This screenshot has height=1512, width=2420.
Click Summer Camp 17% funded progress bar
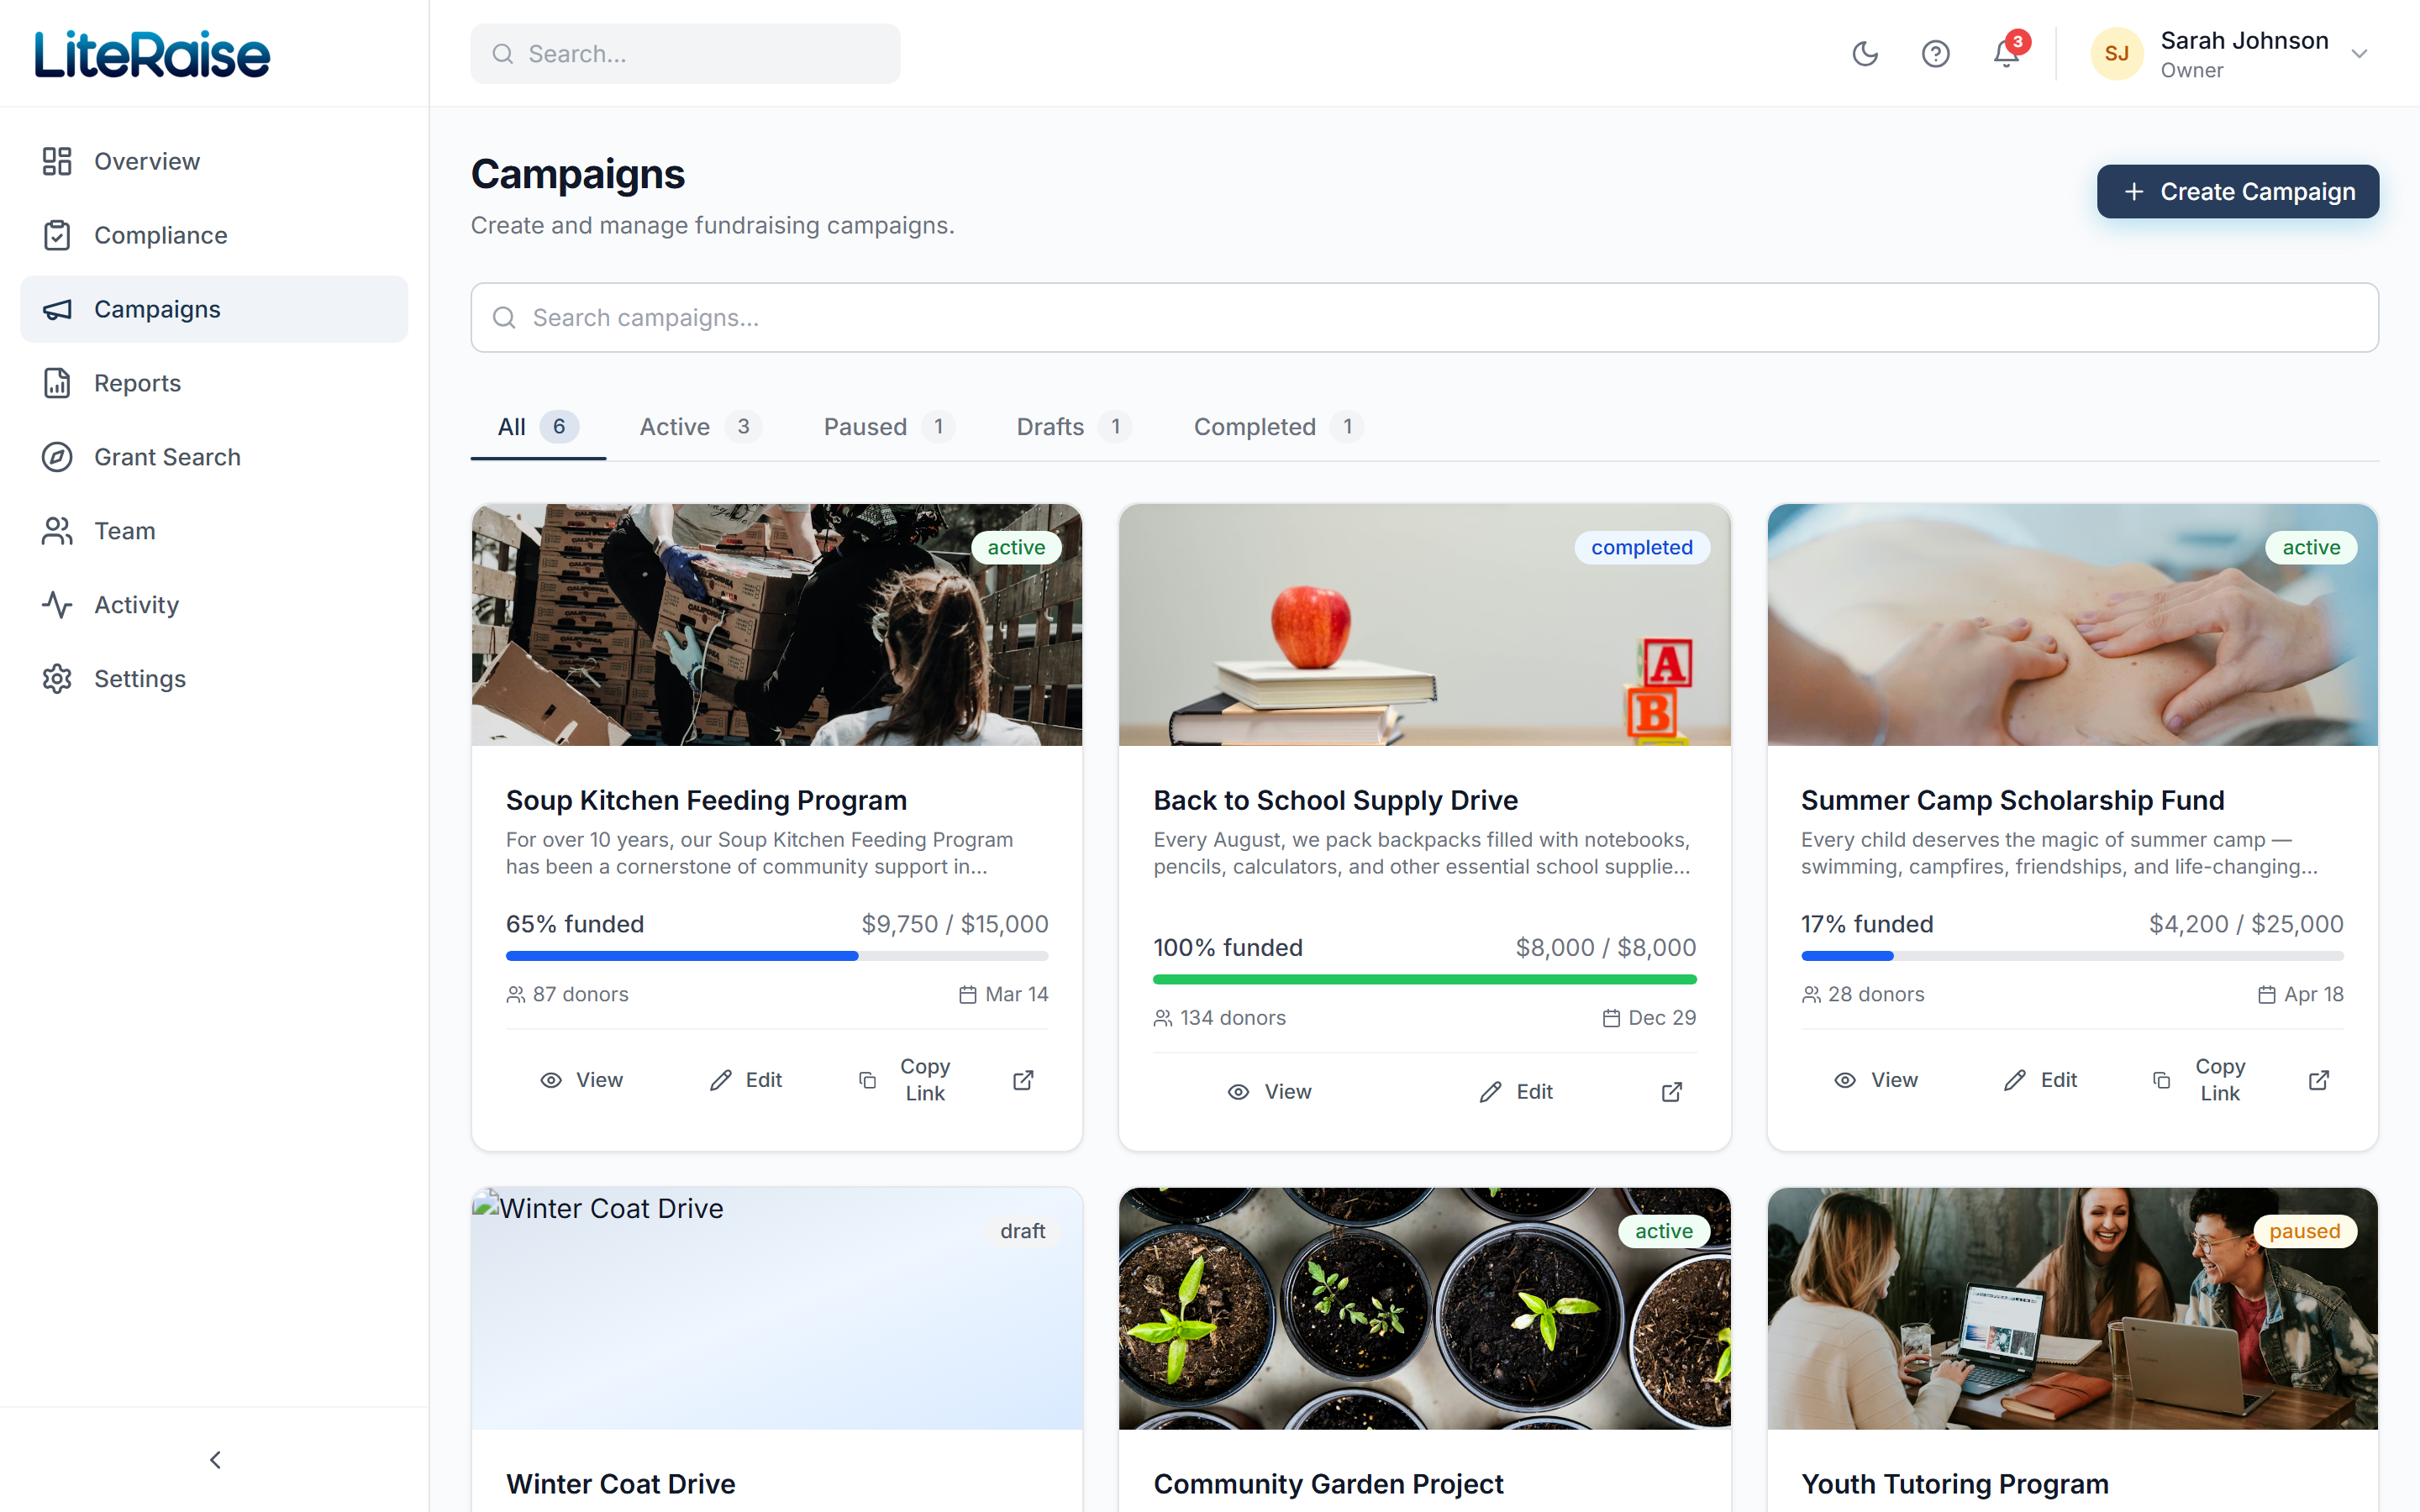point(2072,956)
